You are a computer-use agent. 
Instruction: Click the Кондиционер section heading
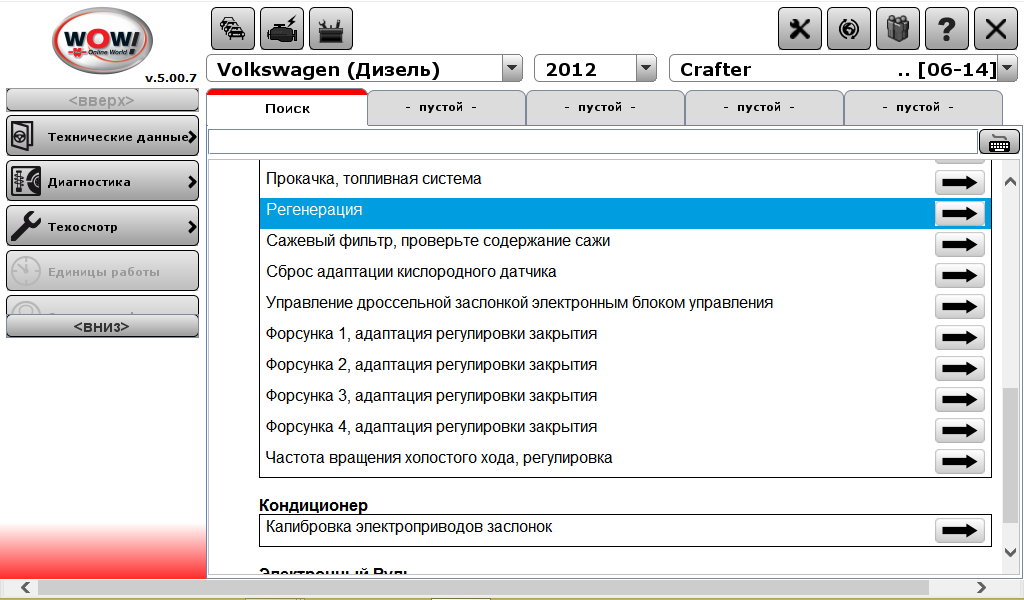(x=313, y=505)
